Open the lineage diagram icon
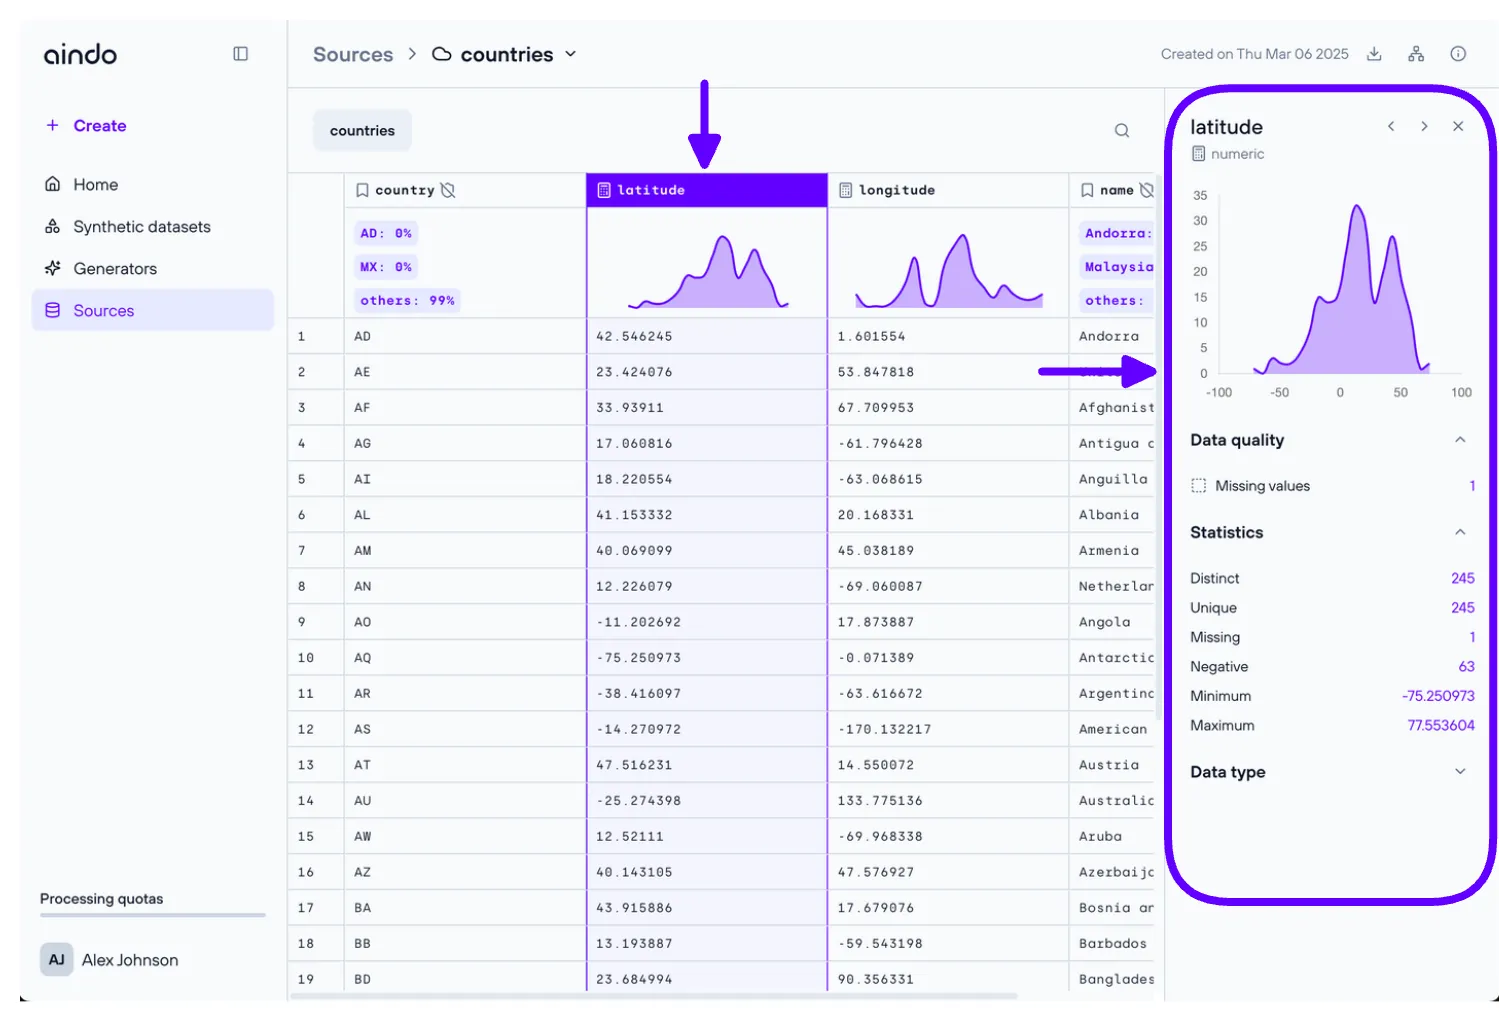This screenshot has height=1021, width=1499. point(1416,54)
